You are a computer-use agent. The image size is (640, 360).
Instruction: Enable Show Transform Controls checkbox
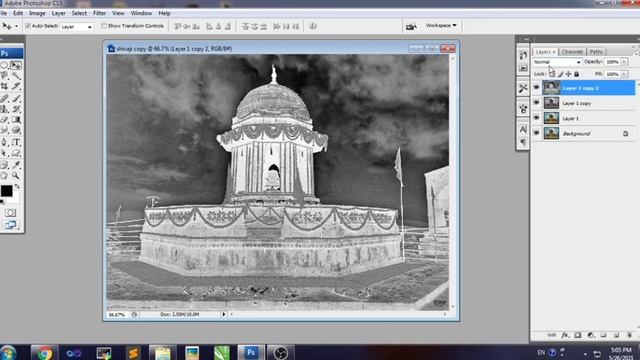[104, 26]
